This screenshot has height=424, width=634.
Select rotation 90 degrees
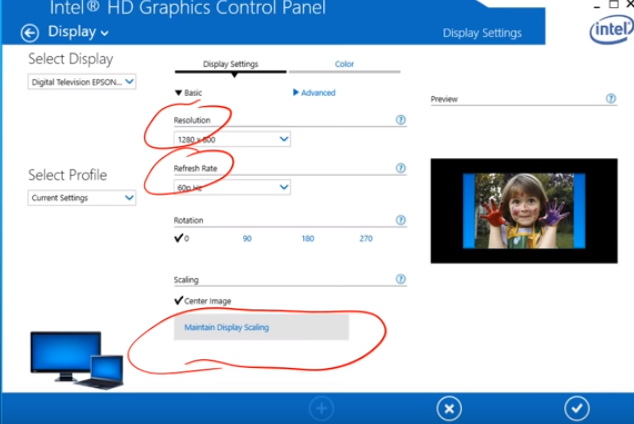click(x=247, y=238)
